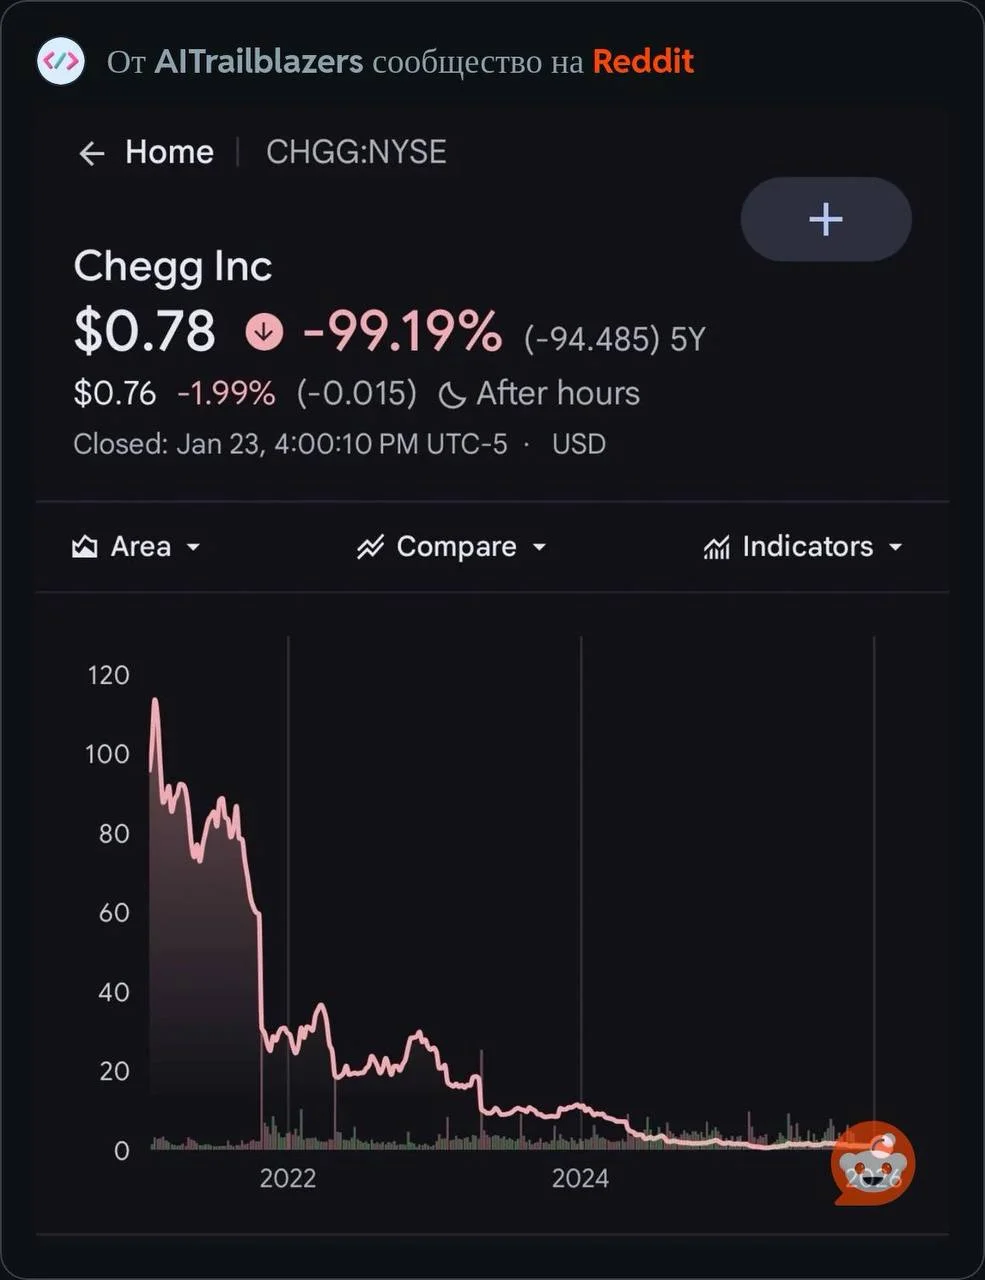Viewport: 985px width, 1280px height.
Task: Click the Area chart type icon
Action: tap(85, 547)
